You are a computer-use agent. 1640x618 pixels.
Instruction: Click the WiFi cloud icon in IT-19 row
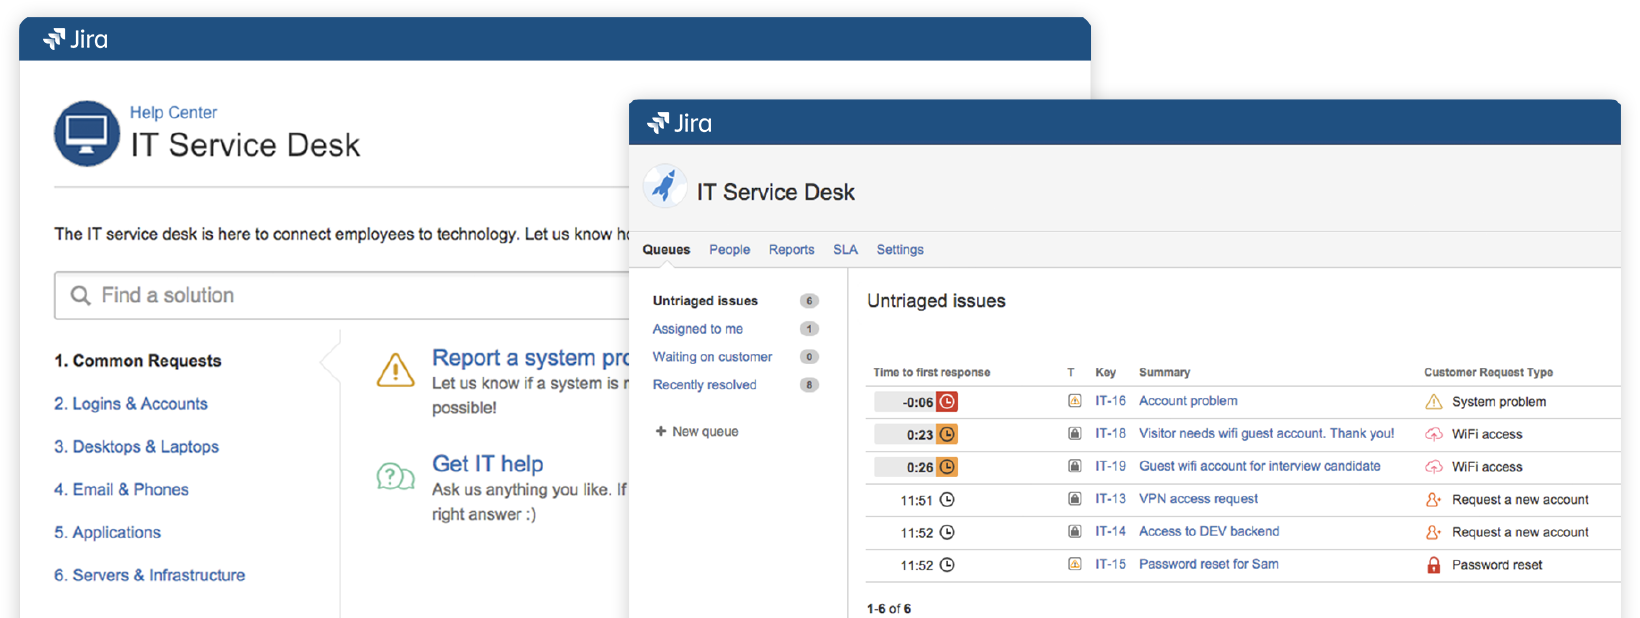pyautogui.click(x=1433, y=467)
